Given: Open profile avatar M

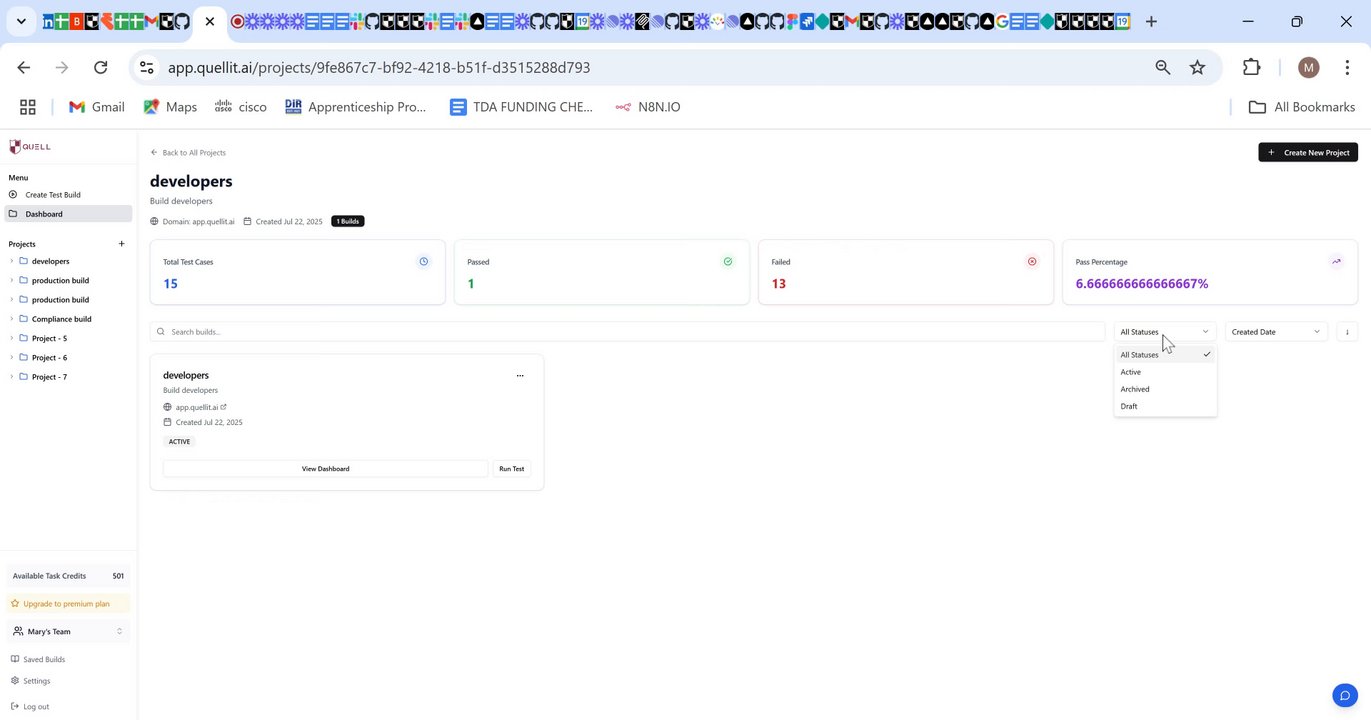Looking at the screenshot, I should coord(1308,67).
